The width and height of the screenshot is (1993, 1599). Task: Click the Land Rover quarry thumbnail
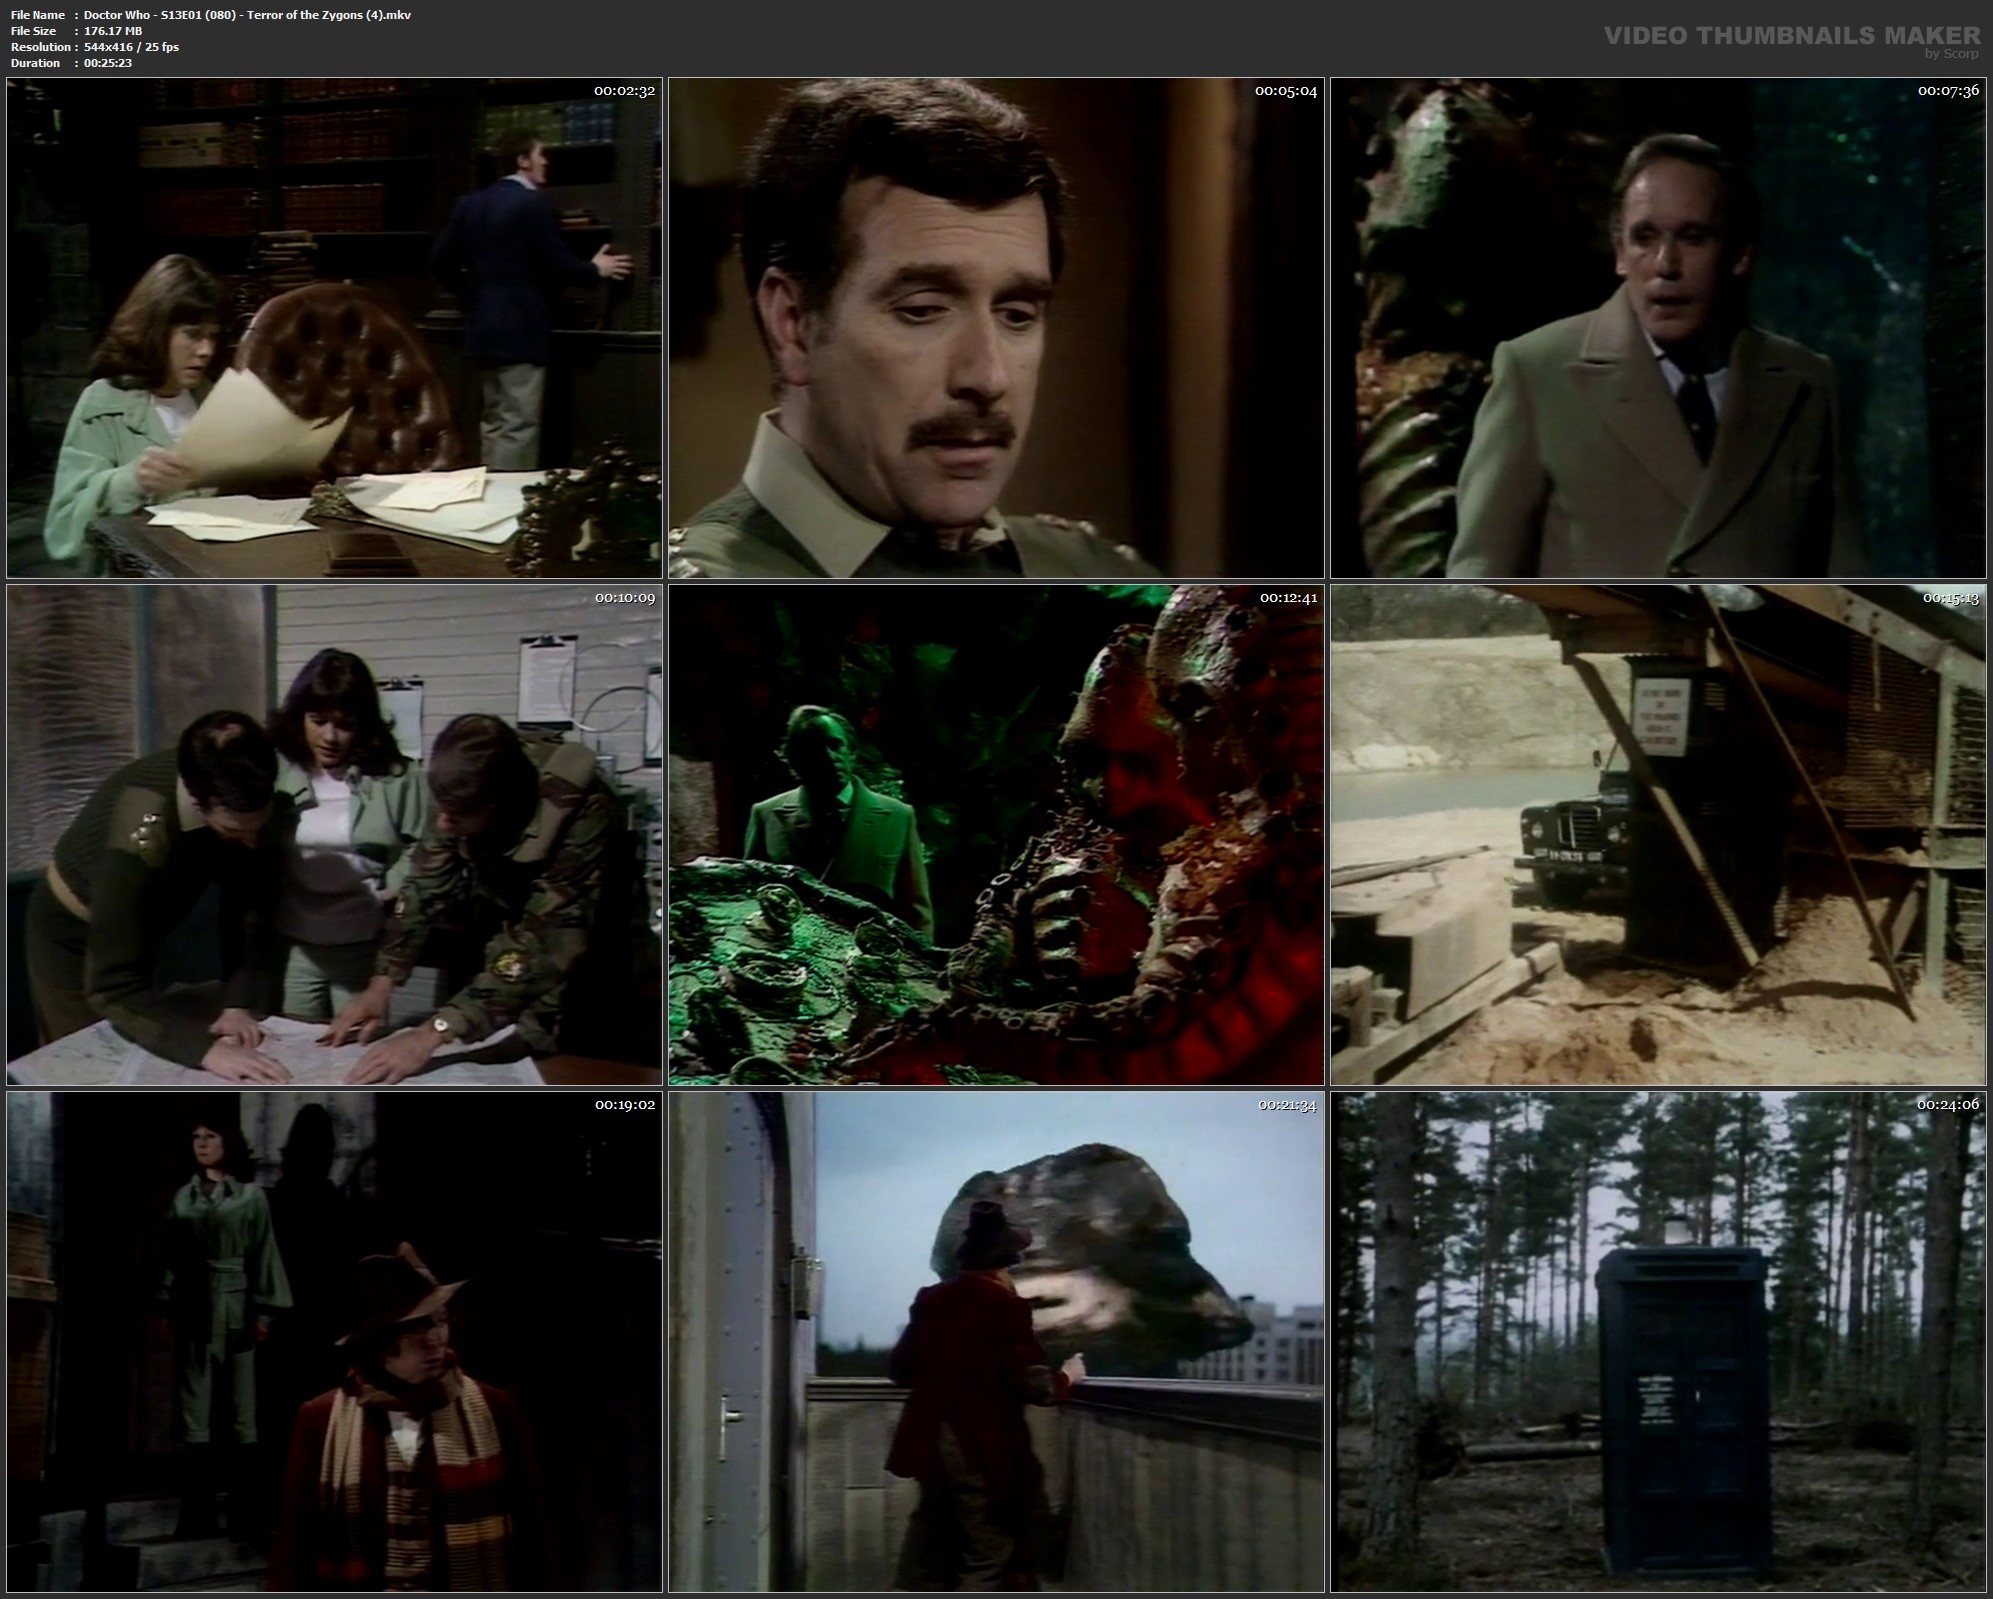[x=1658, y=835]
